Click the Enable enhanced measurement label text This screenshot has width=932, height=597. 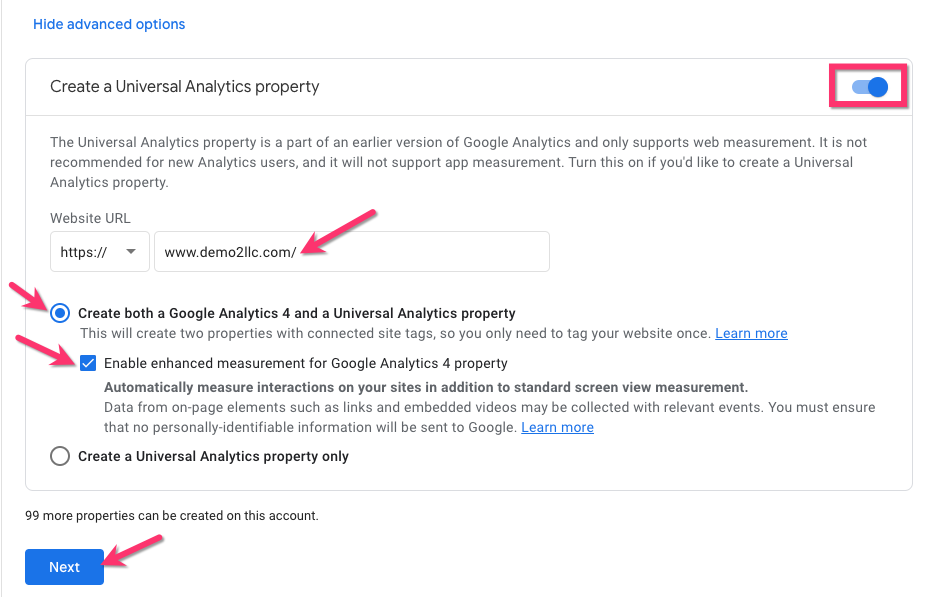click(x=305, y=363)
